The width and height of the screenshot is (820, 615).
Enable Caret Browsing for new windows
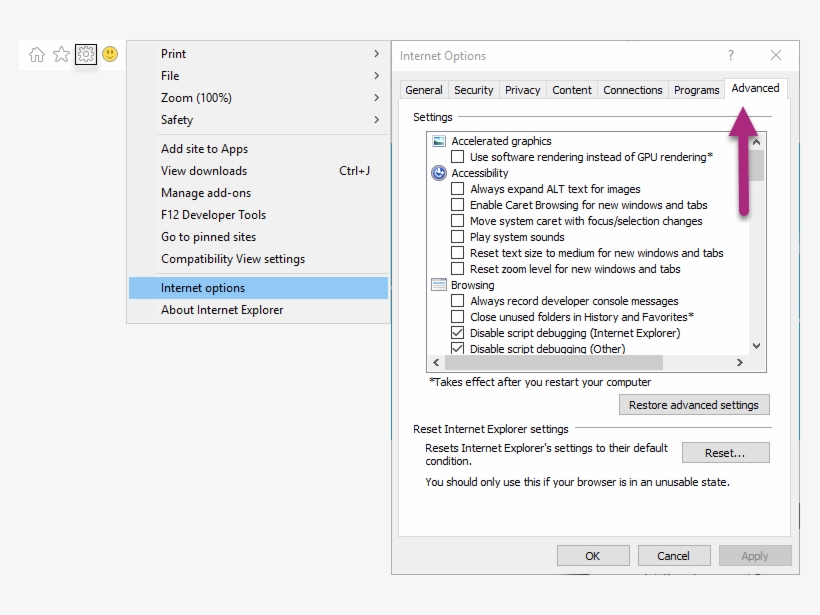pos(458,204)
